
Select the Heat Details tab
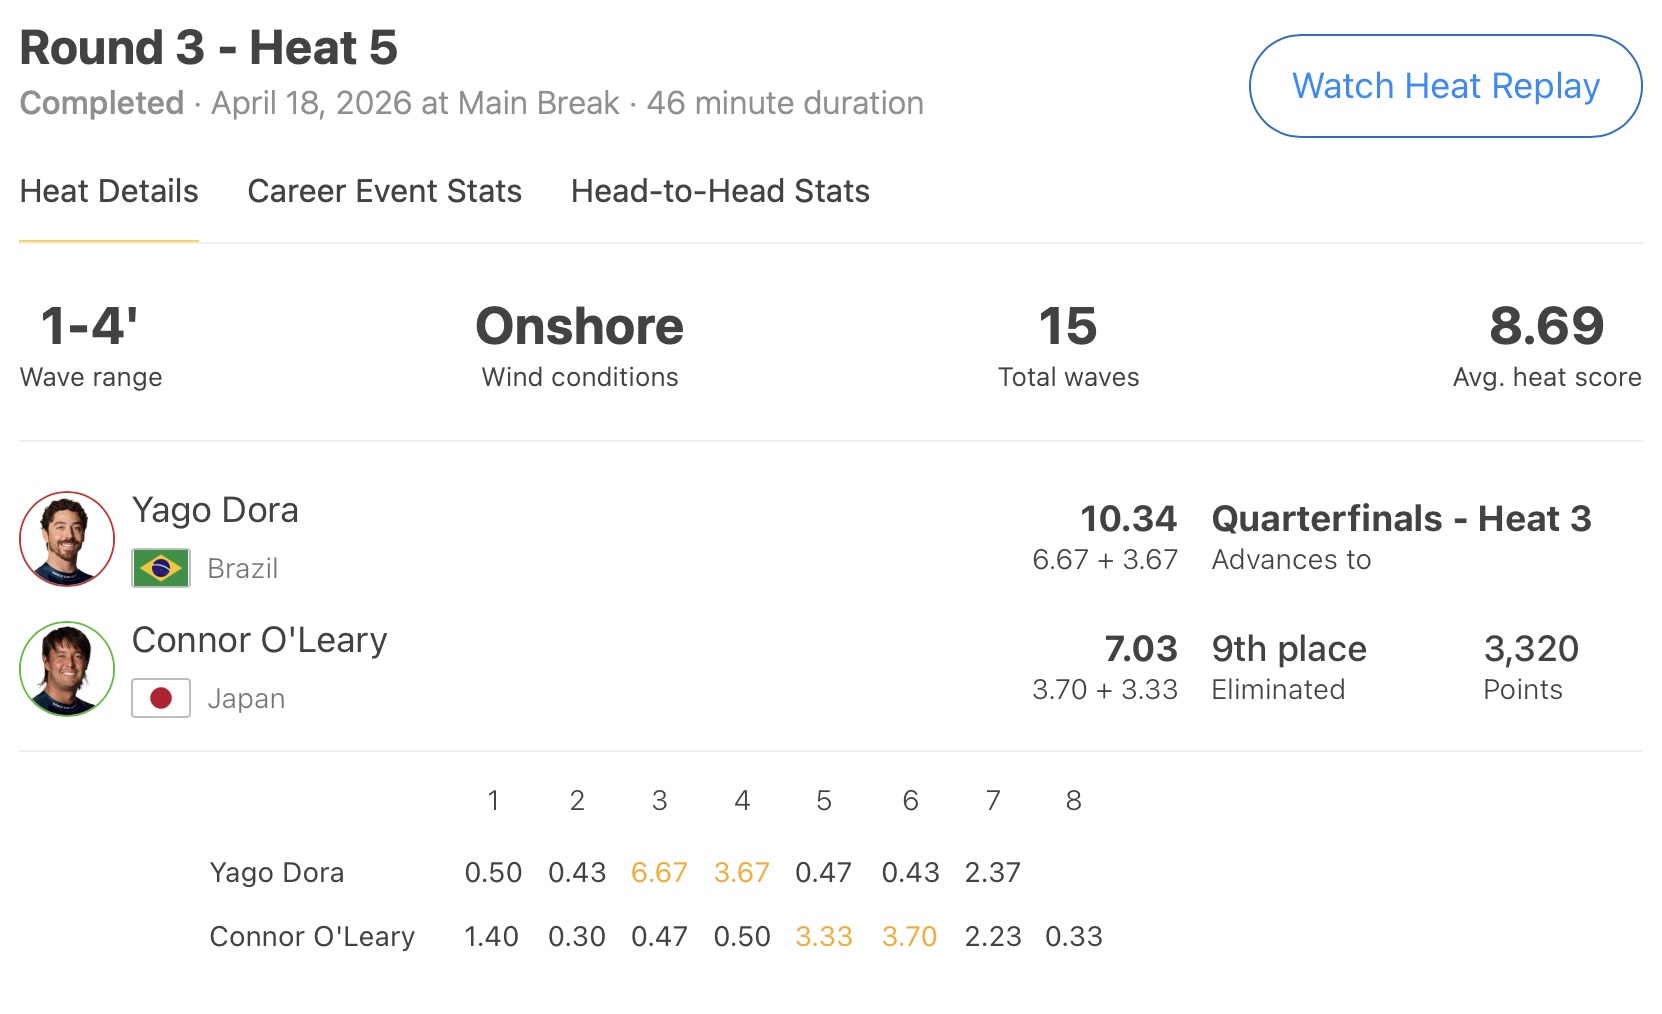109,191
